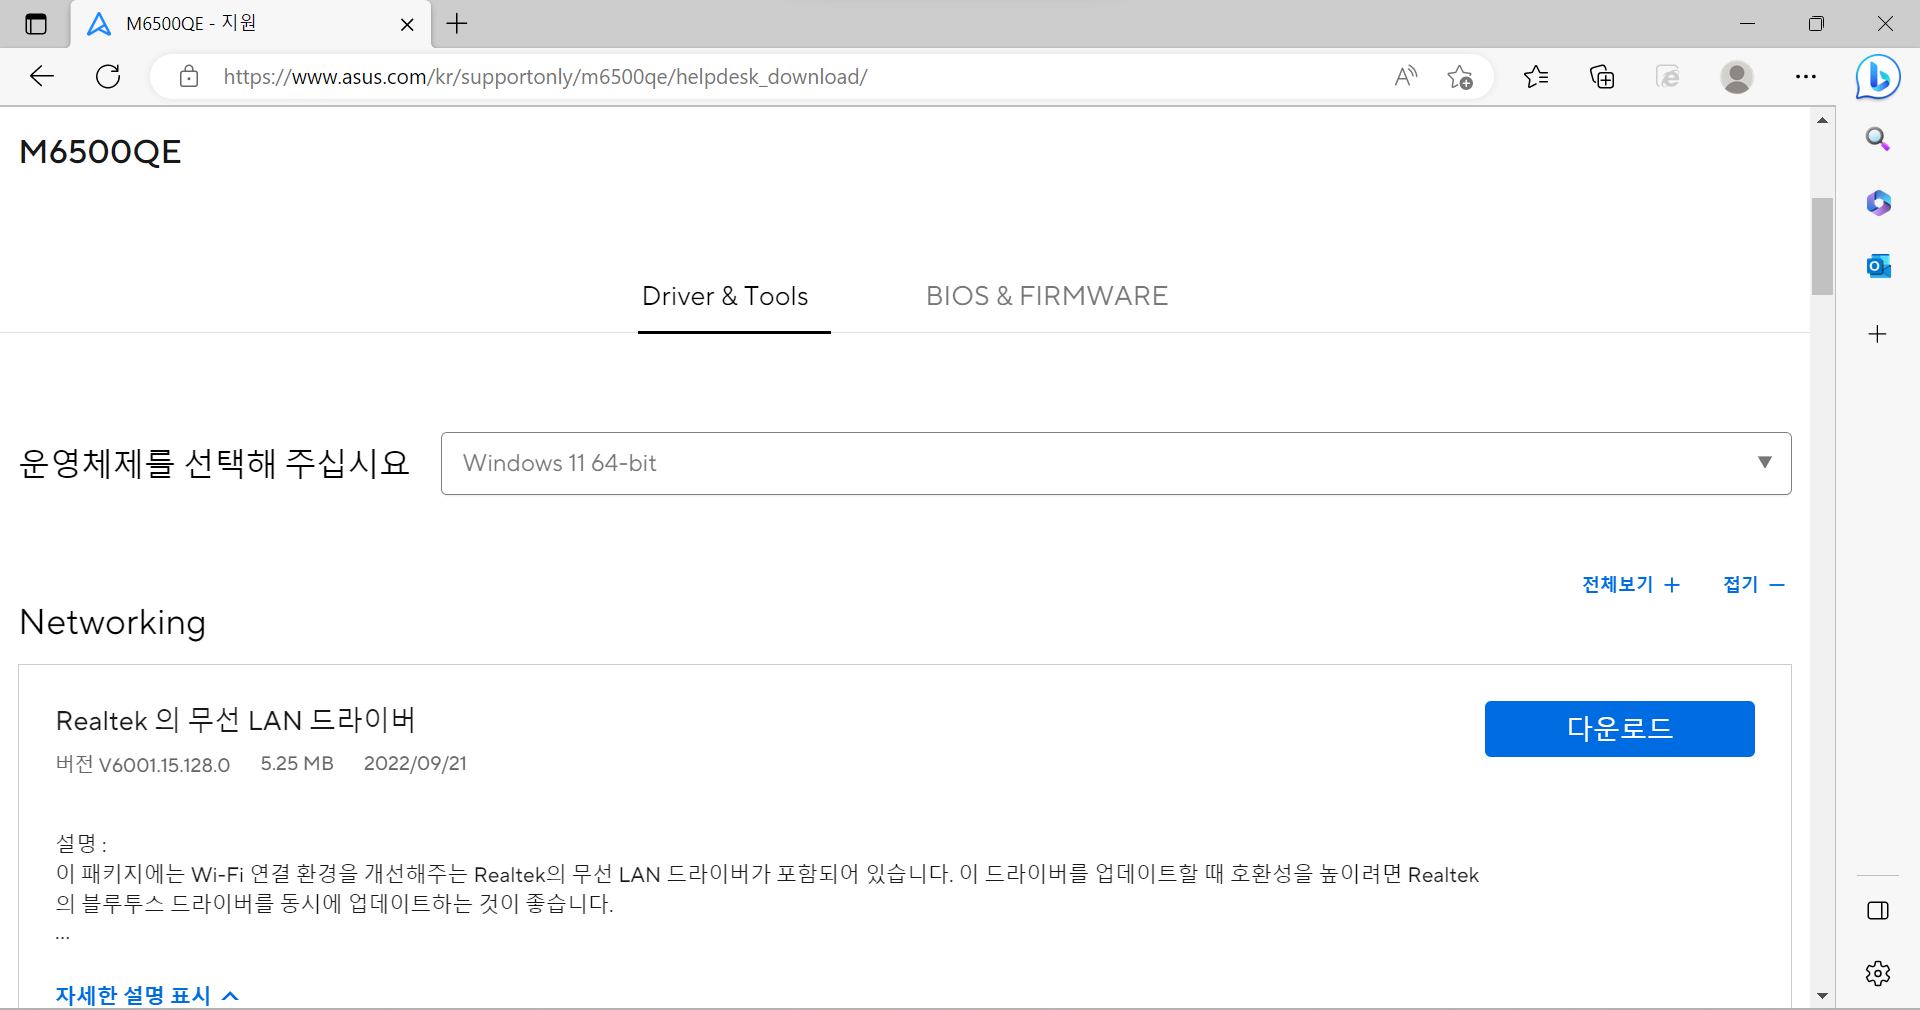Select the M6500QE - 지원 browser tab
Viewport: 1920px width, 1010px height.
[250, 24]
